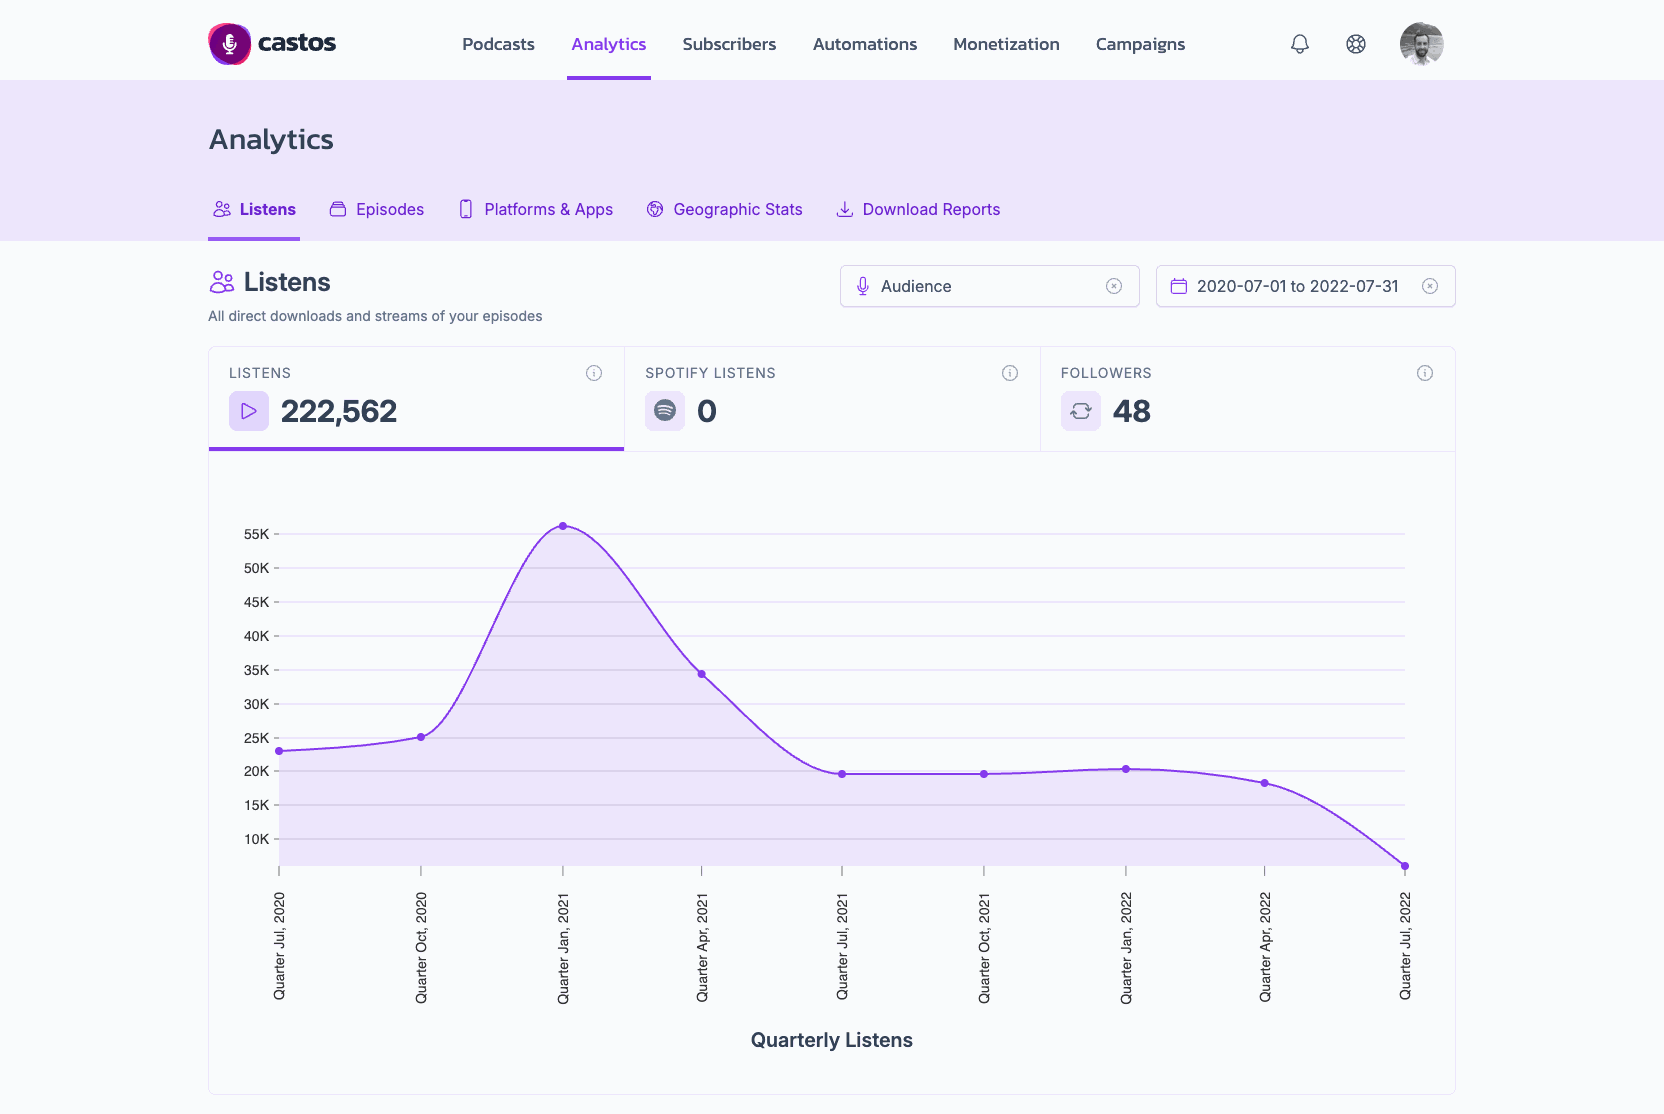Viewport: 1664px width, 1114px height.
Task: Go to Download Reports
Action: pos(918,209)
